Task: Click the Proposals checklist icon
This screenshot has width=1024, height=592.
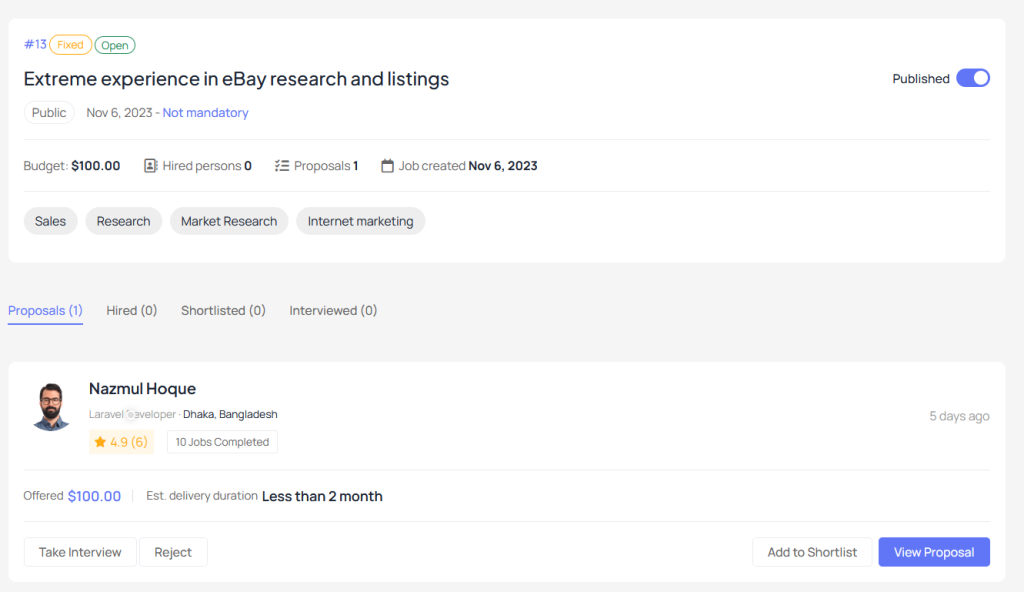Action: pyautogui.click(x=281, y=166)
